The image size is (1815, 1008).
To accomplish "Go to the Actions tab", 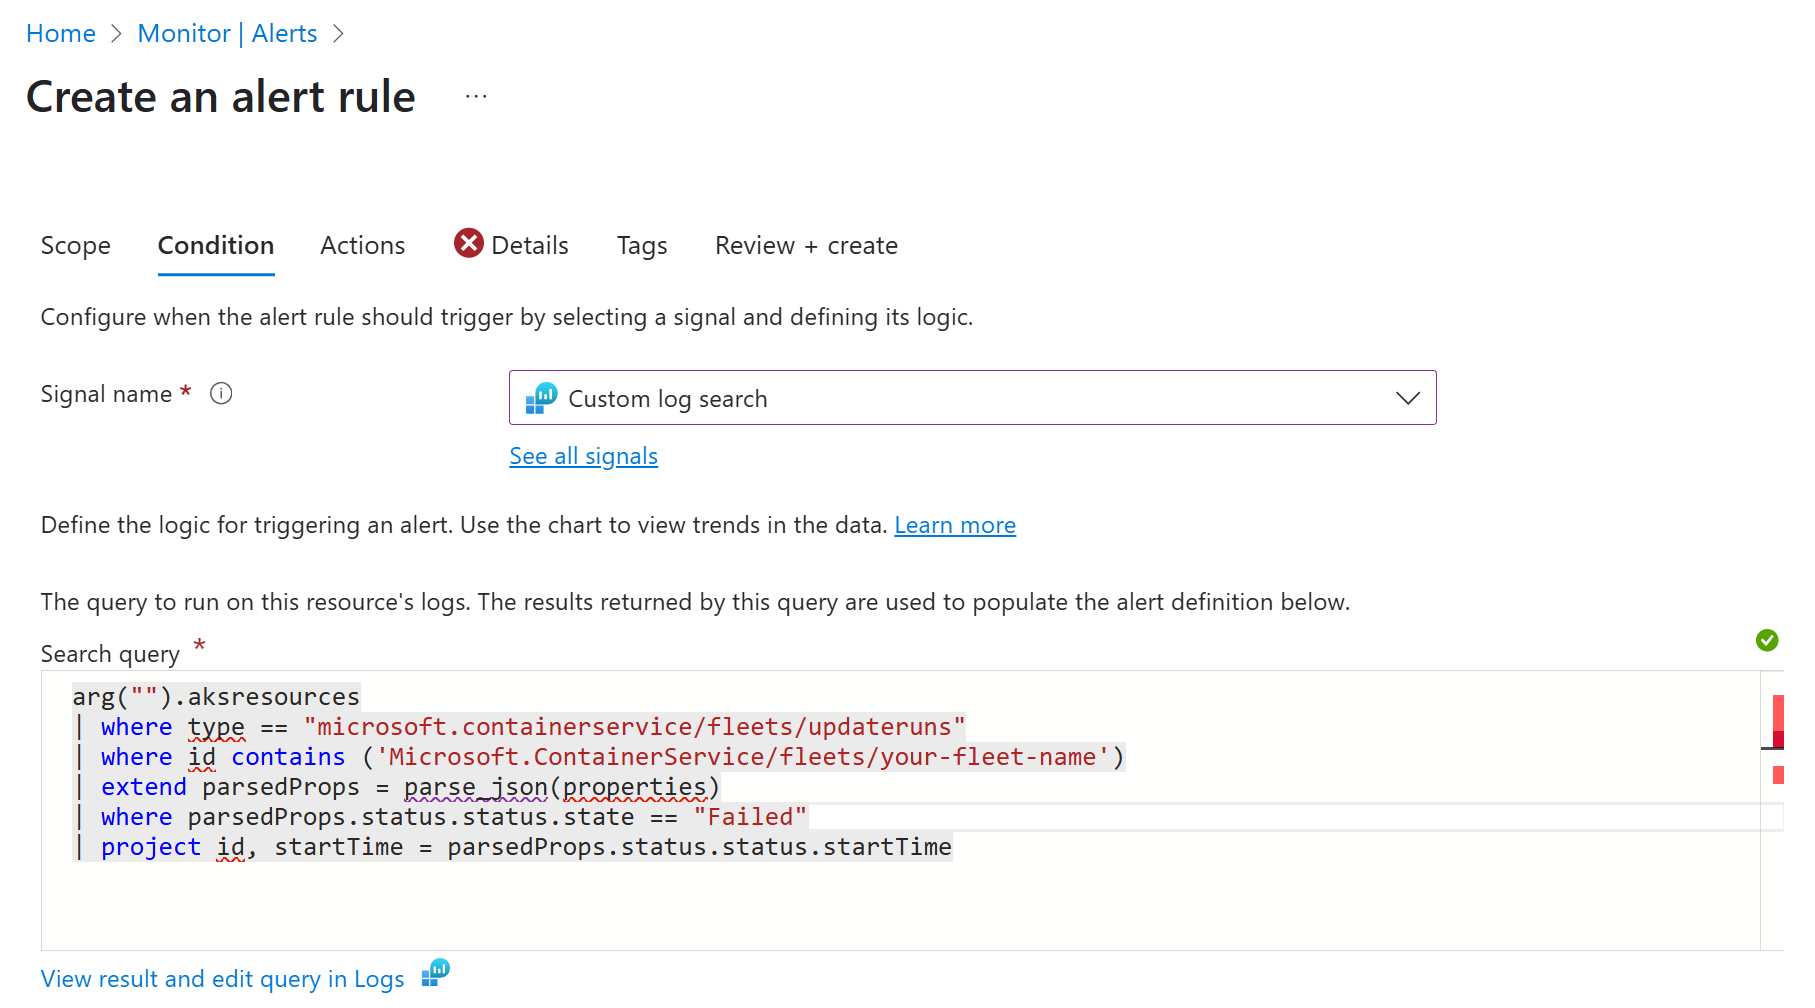I will click(362, 246).
